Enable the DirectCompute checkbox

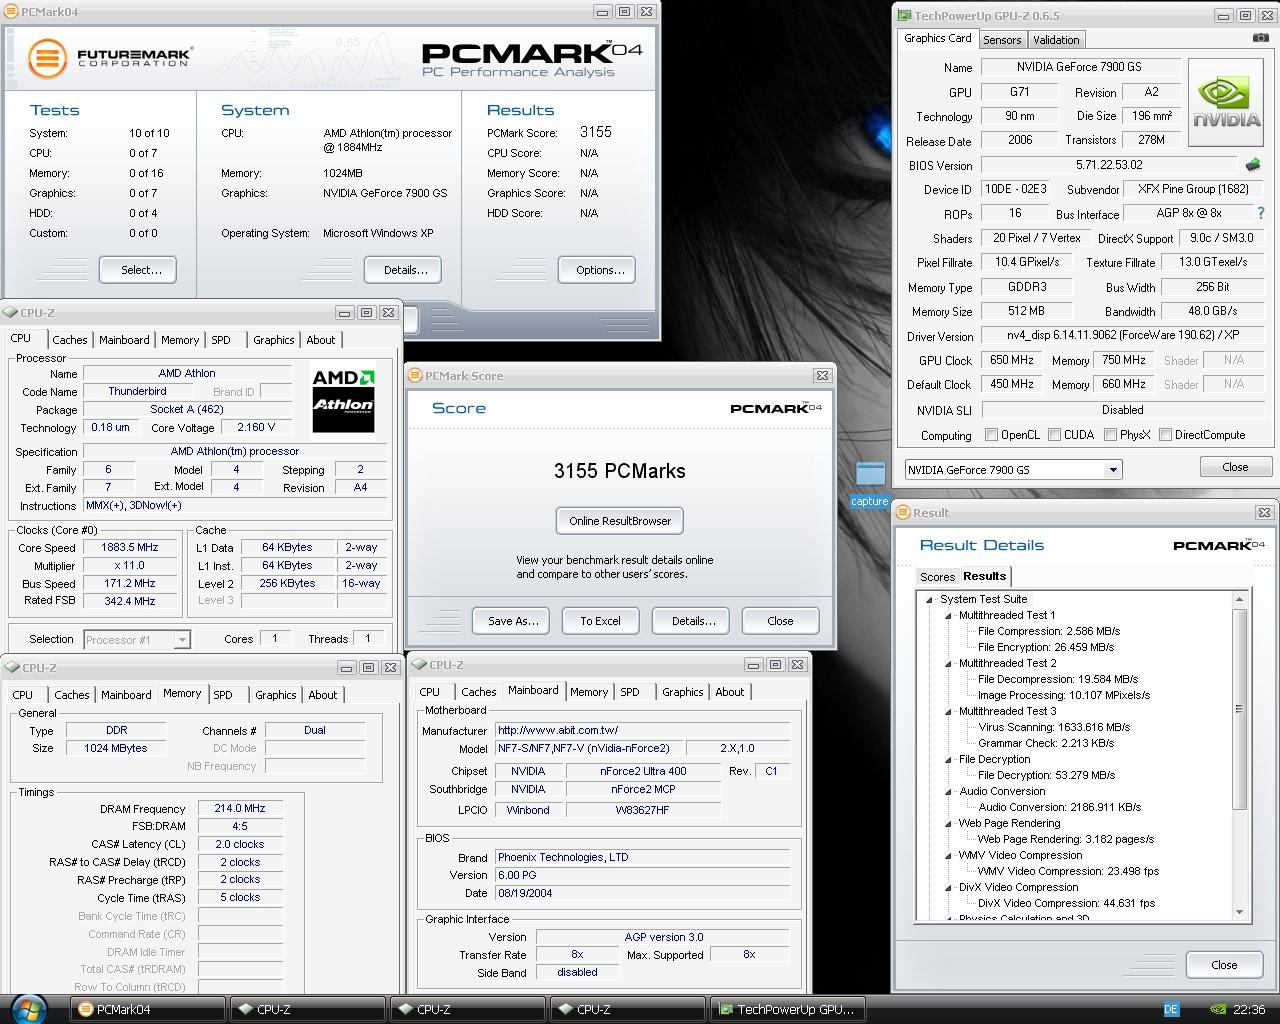pyautogui.click(x=1165, y=435)
